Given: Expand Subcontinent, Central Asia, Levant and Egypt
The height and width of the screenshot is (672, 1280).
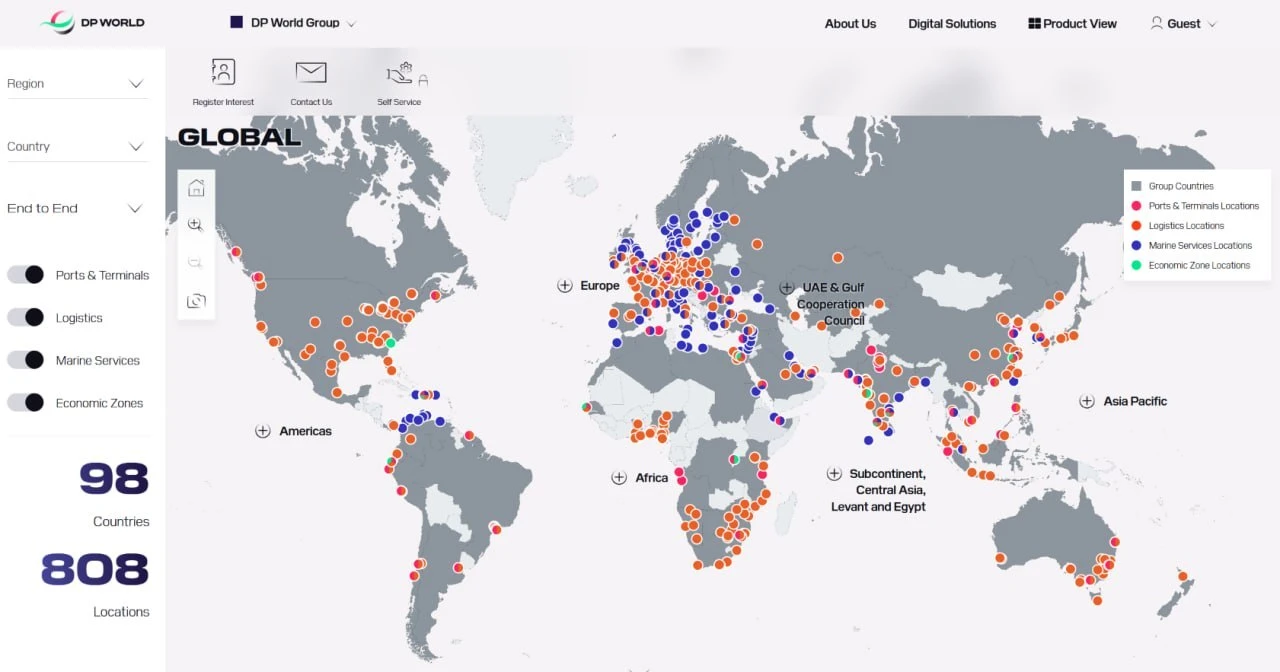Looking at the screenshot, I should point(834,474).
